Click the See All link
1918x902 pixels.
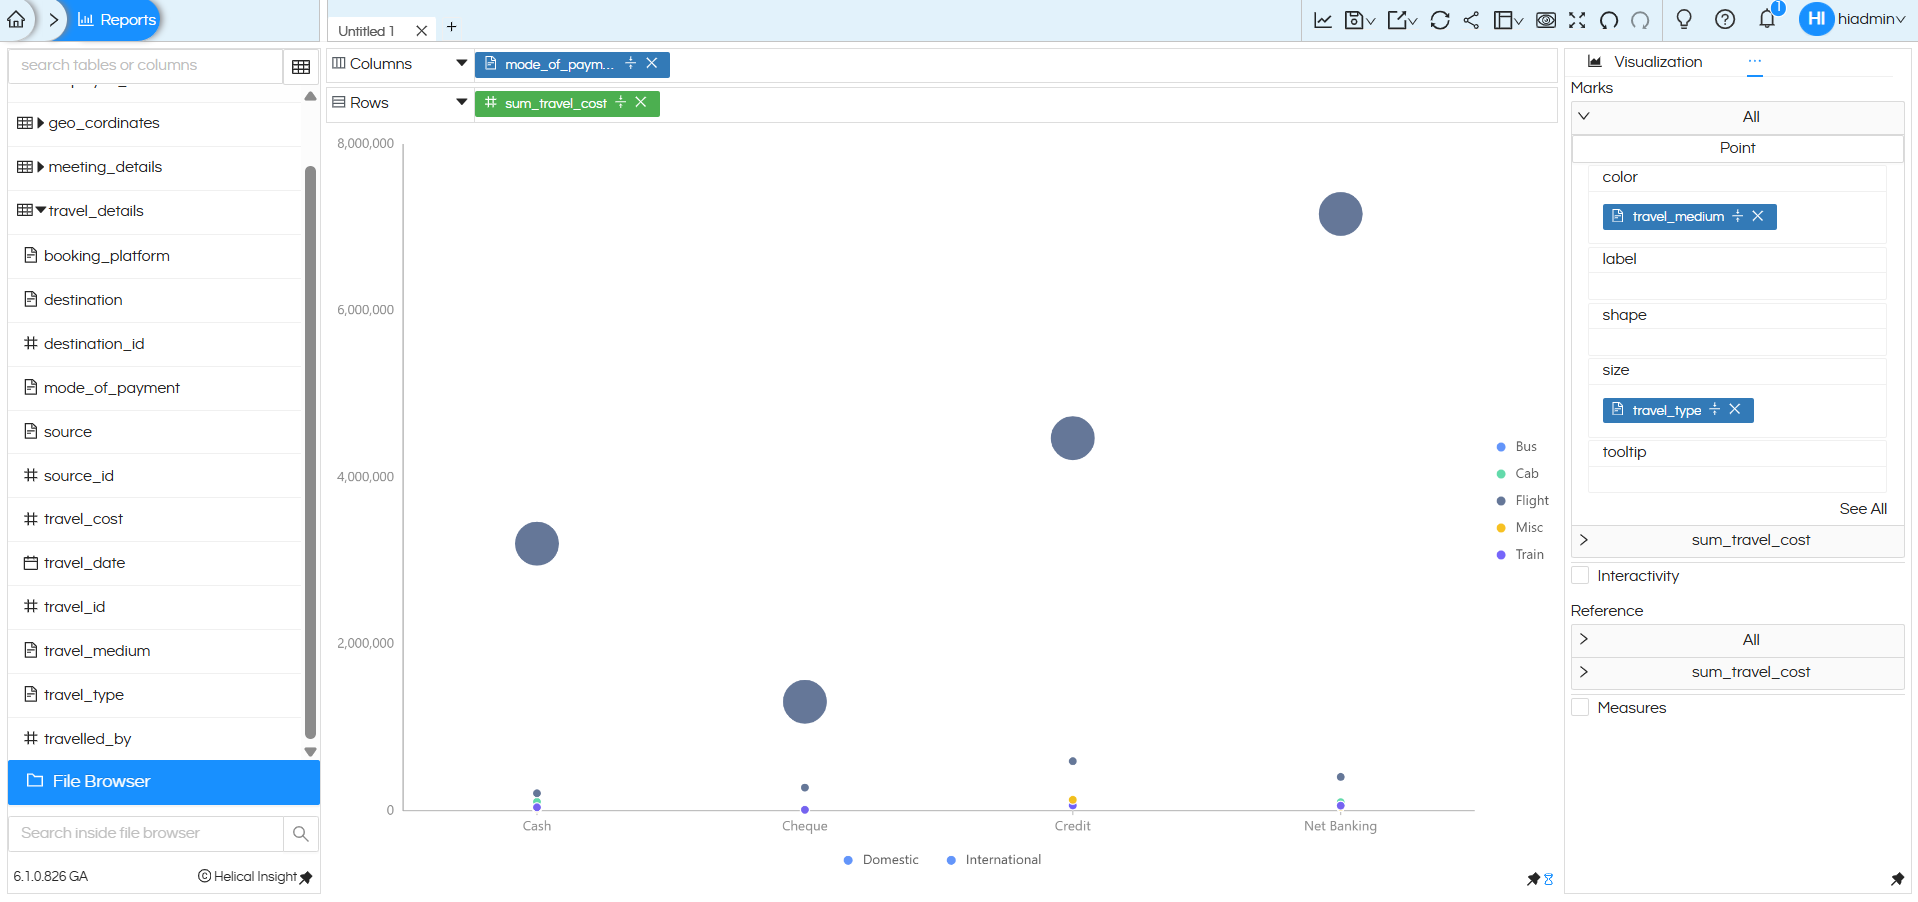click(x=1862, y=509)
